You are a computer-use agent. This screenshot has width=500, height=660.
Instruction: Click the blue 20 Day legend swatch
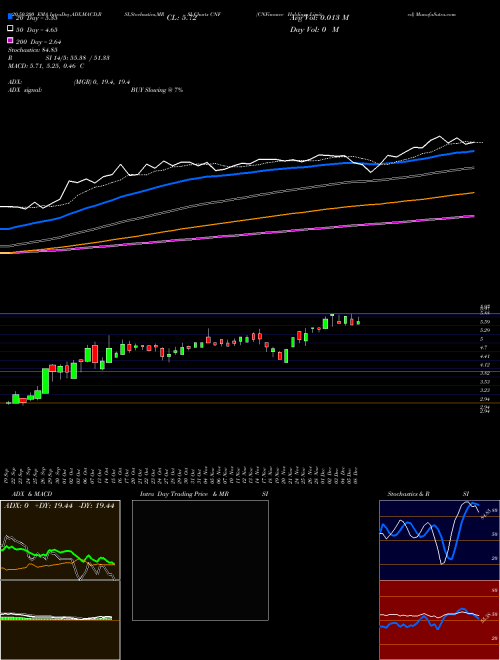[x=11, y=17]
